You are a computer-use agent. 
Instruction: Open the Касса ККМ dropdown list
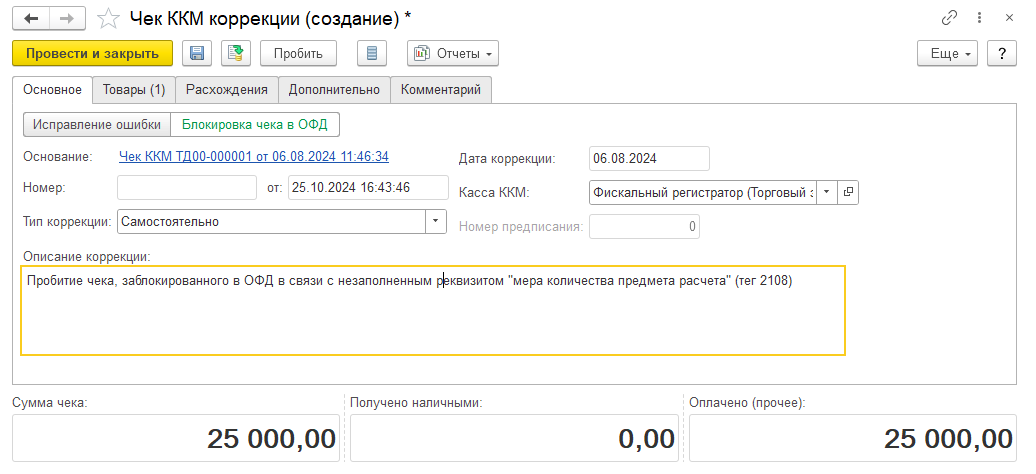coord(826,192)
